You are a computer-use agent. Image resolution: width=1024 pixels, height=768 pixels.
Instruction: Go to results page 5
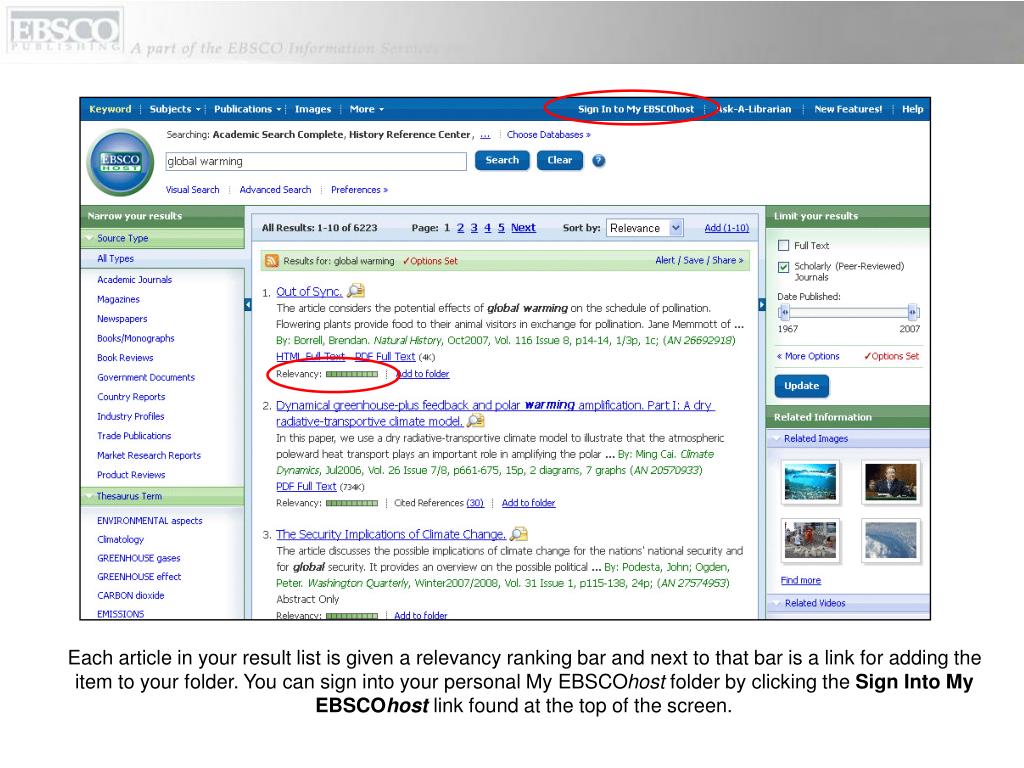click(x=501, y=228)
